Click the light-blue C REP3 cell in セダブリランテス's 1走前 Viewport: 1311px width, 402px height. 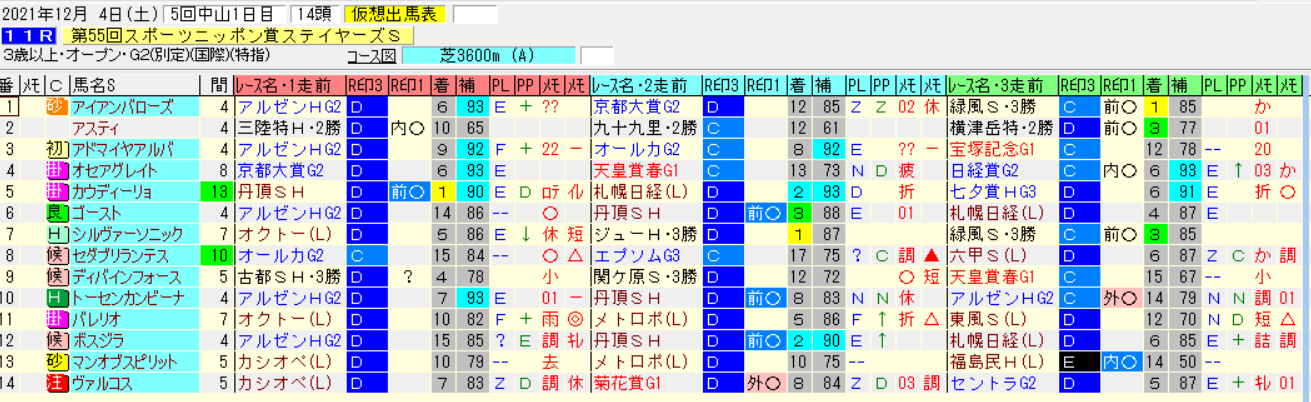[366, 254]
